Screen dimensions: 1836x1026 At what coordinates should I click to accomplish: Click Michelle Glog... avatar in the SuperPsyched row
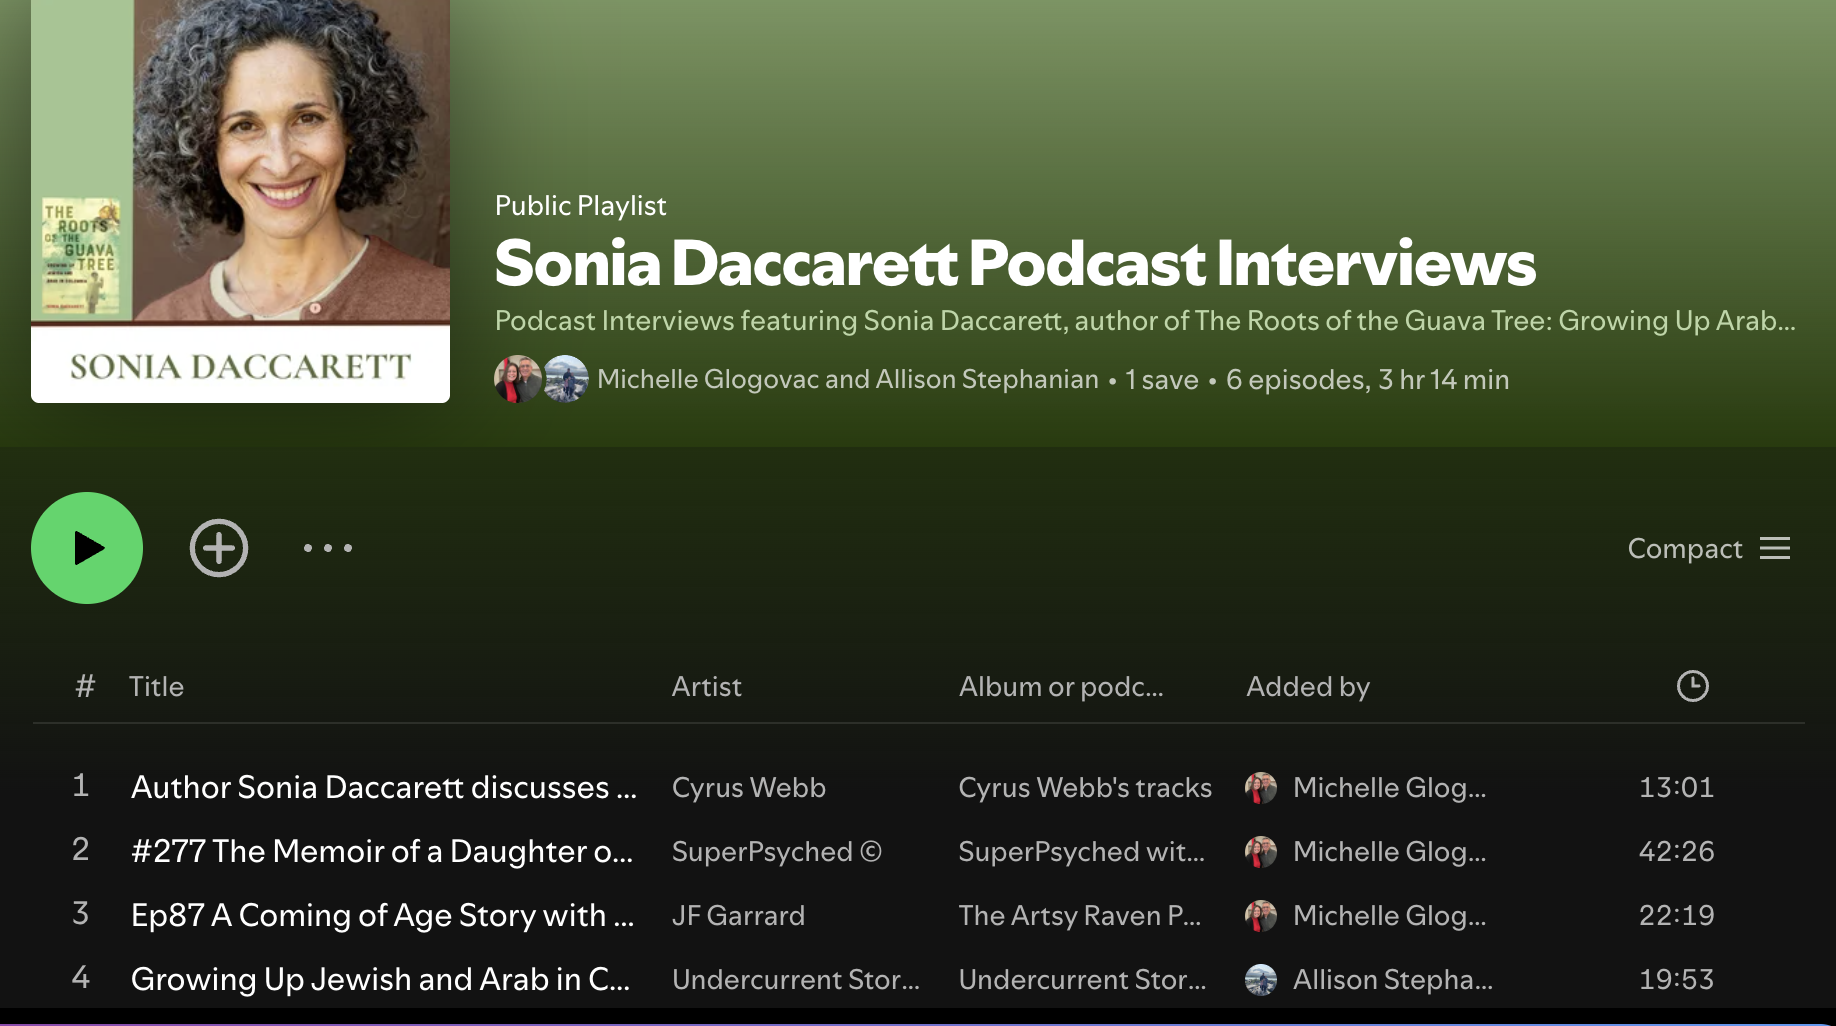[1261, 851]
